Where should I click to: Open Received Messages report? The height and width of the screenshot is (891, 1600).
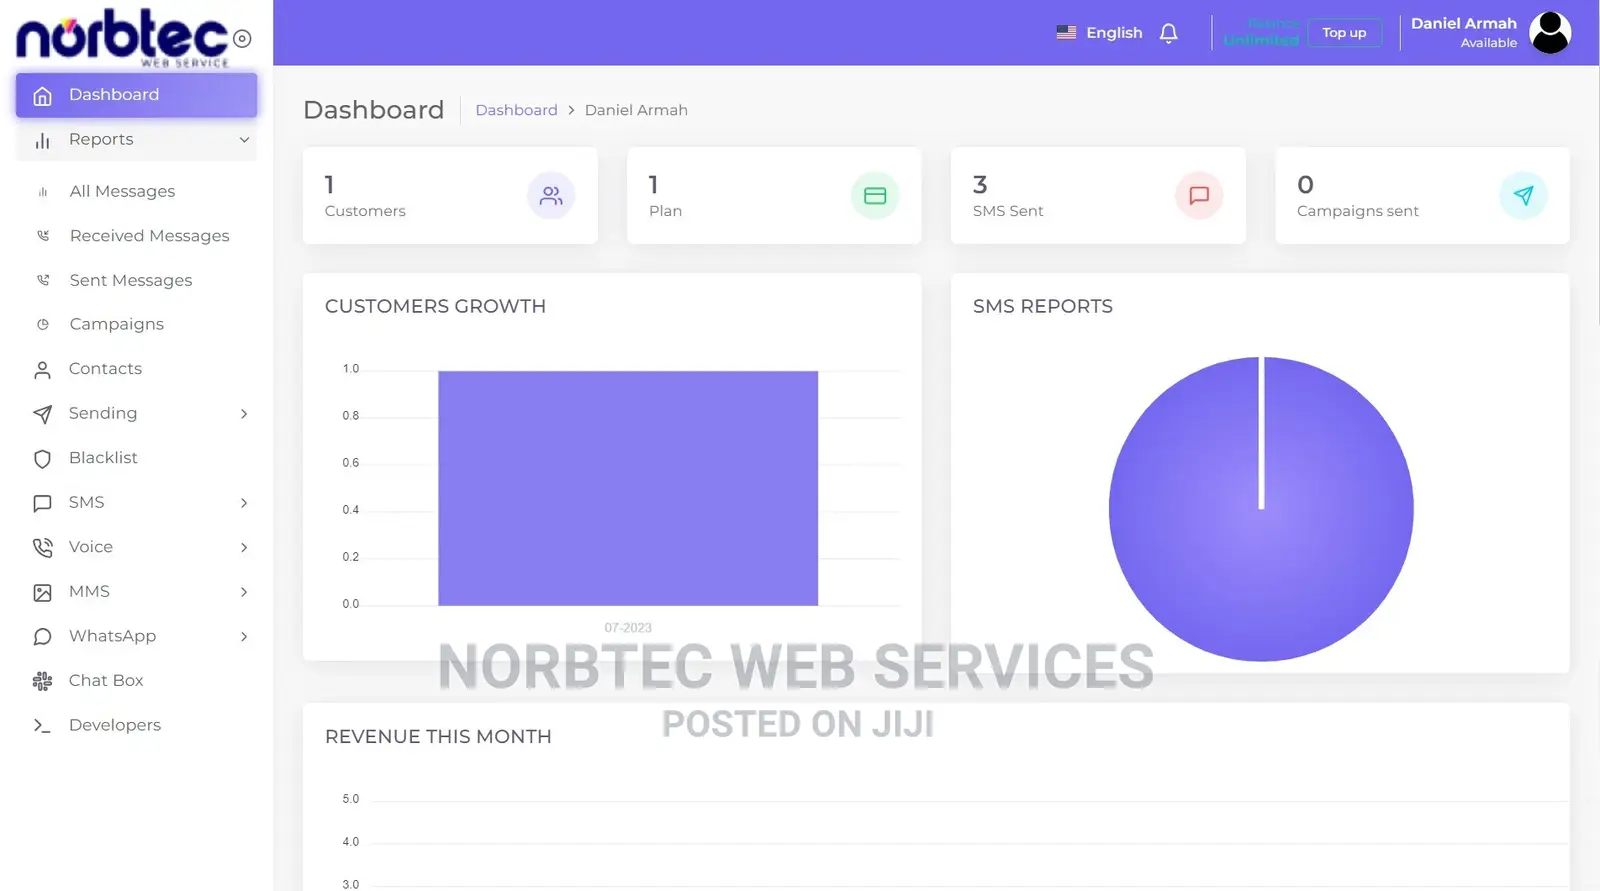(x=149, y=236)
